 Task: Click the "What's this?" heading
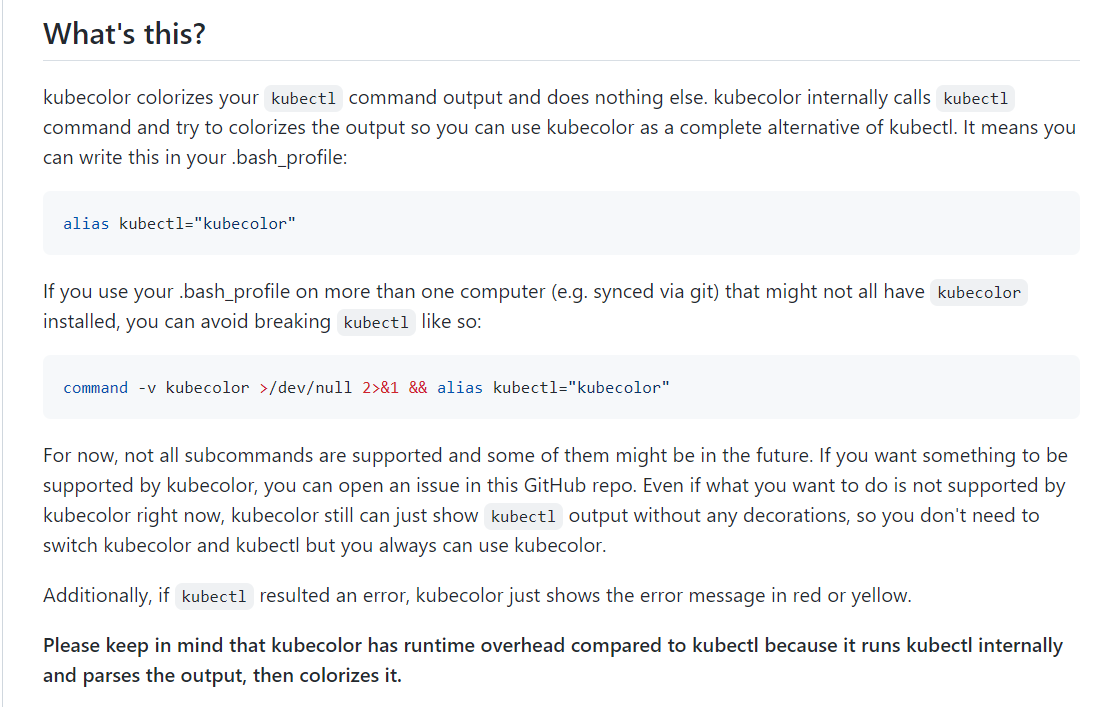tap(125, 33)
